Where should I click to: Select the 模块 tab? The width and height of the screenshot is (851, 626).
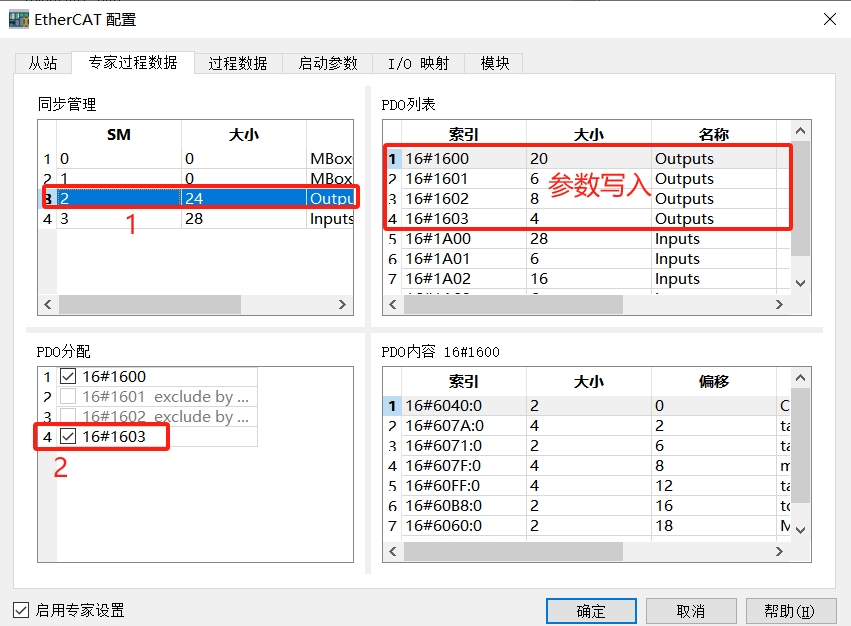point(494,63)
